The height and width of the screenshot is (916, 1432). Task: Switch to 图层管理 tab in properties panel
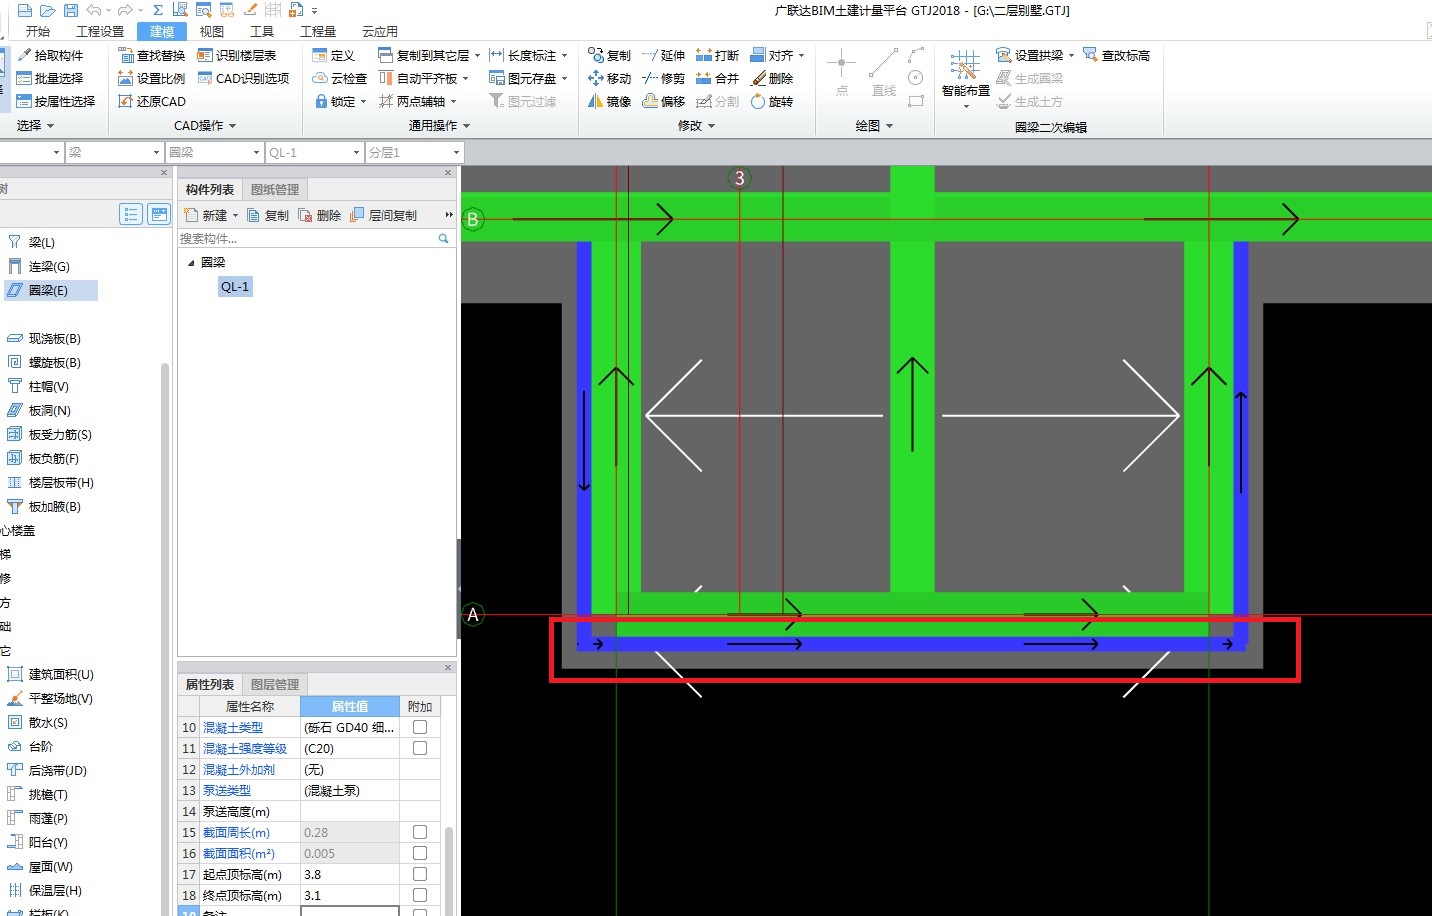[275, 684]
